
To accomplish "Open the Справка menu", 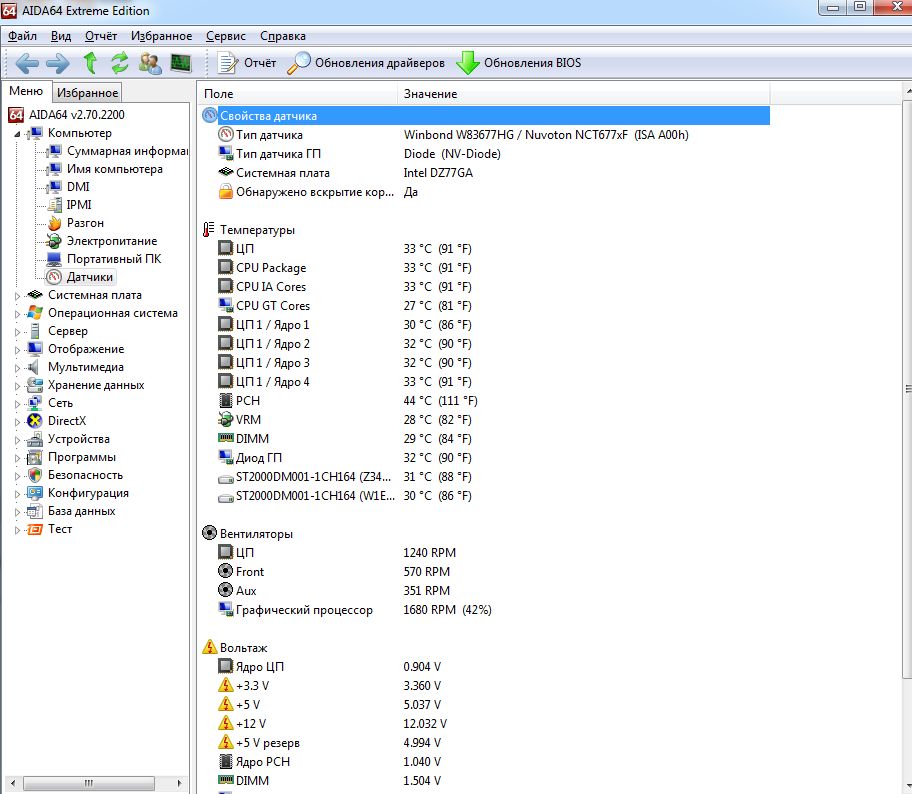I will (283, 36).
